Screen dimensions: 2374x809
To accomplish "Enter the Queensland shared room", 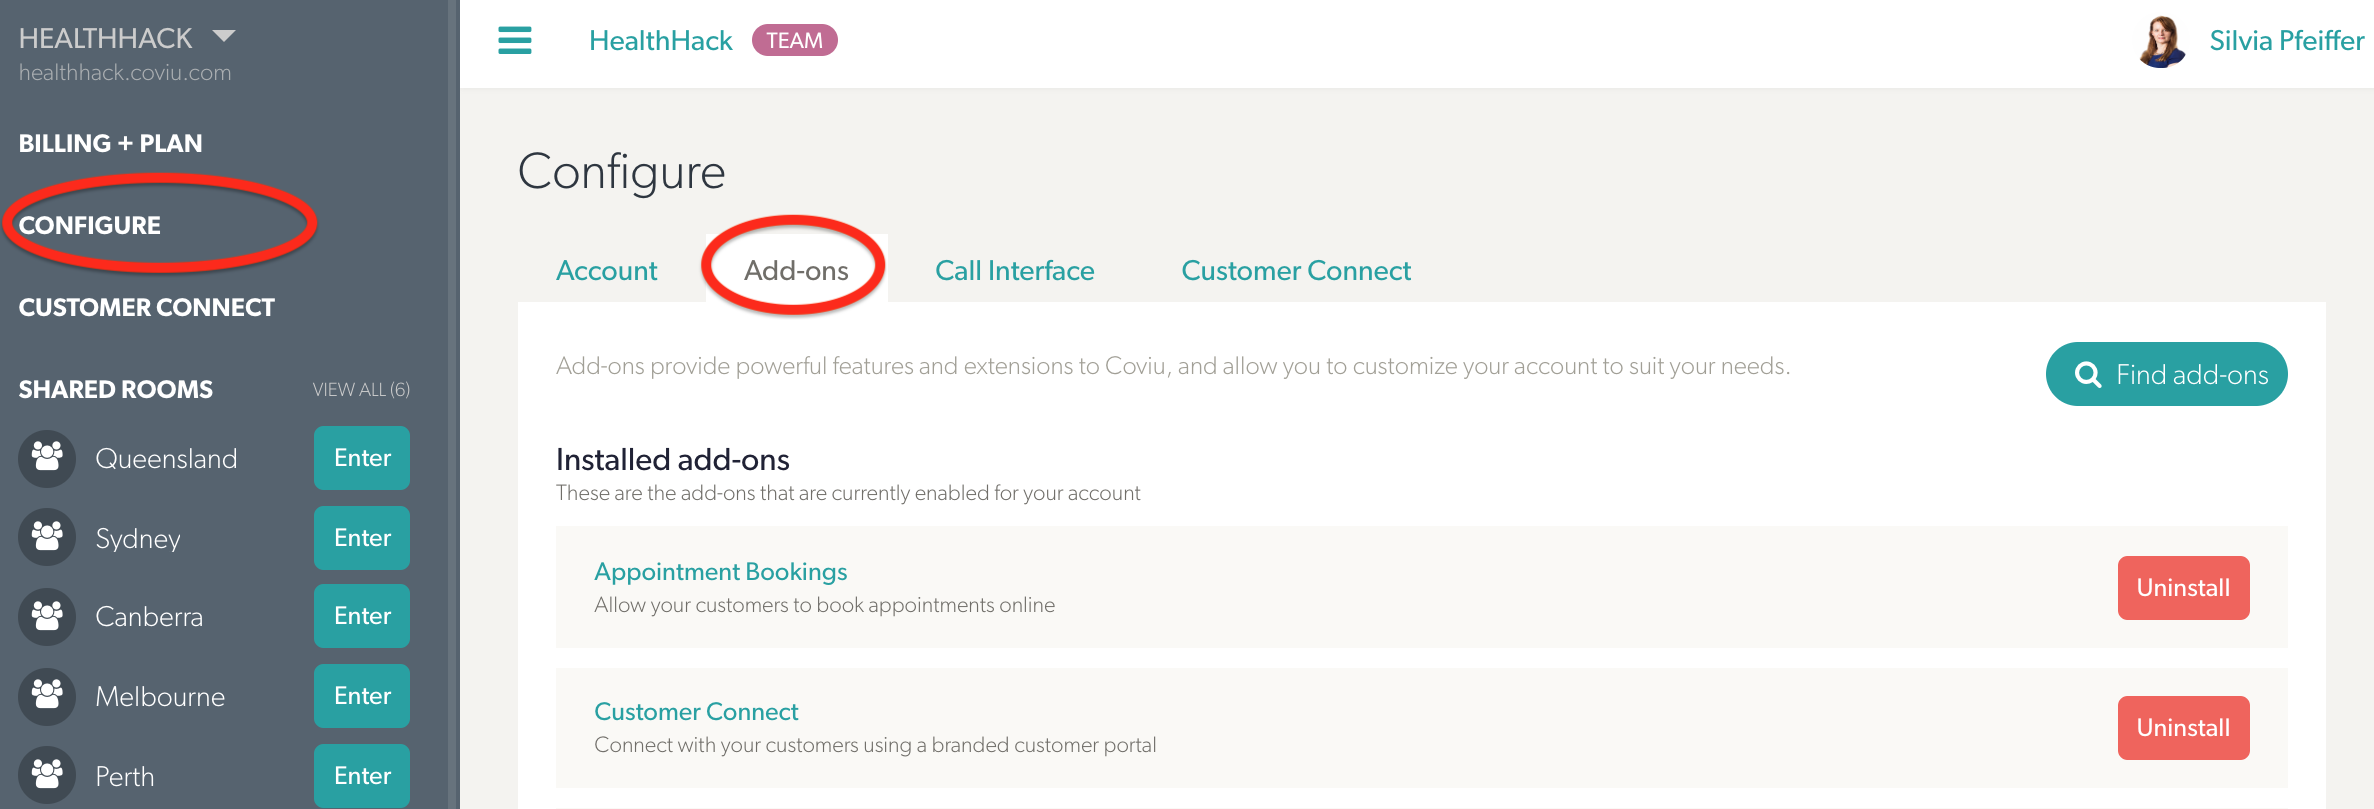I will [x=362, y=458].
